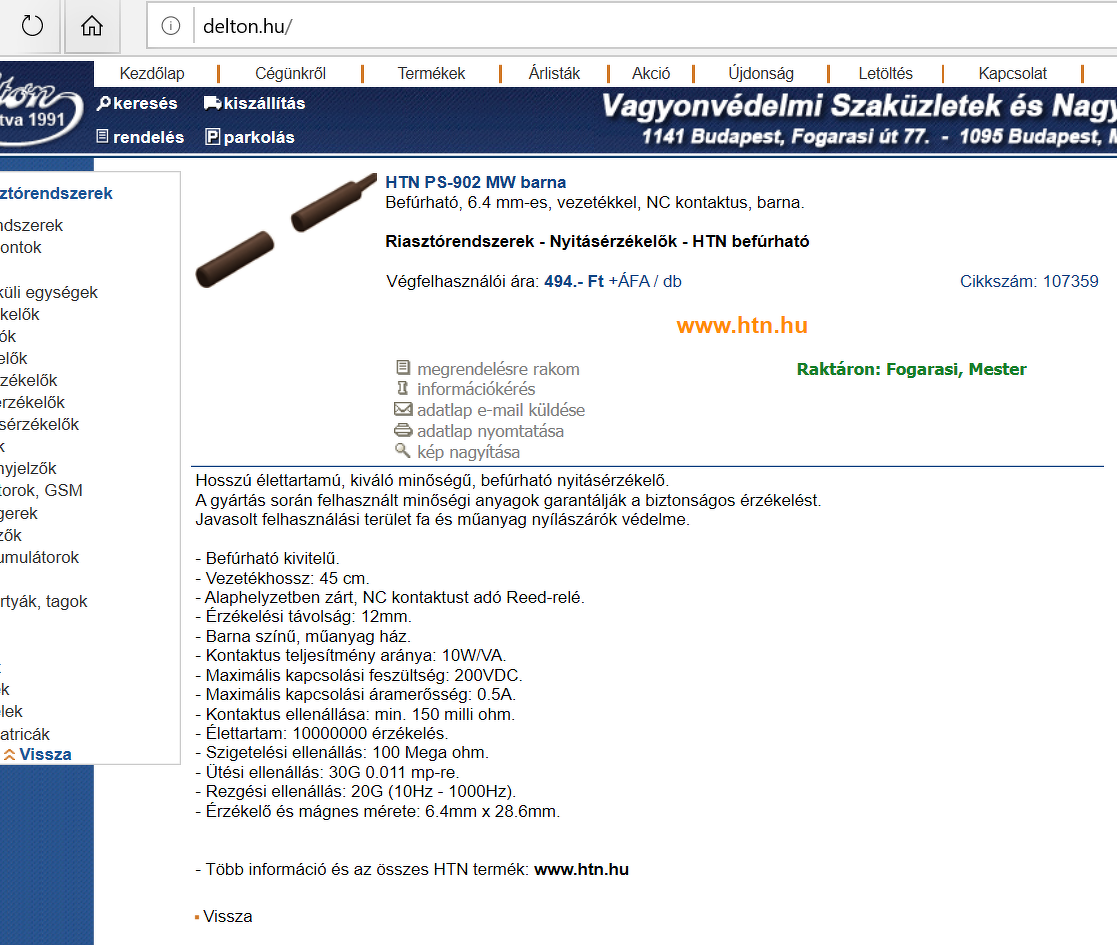Open sidebar item ending in torok, GSM
This screenshot has width=1117, height=945.
[x=41, y=491]
